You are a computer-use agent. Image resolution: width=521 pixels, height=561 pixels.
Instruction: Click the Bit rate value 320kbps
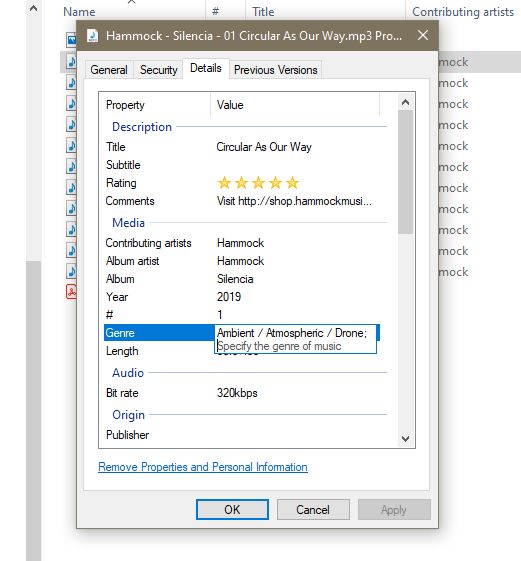pos(237,393)
